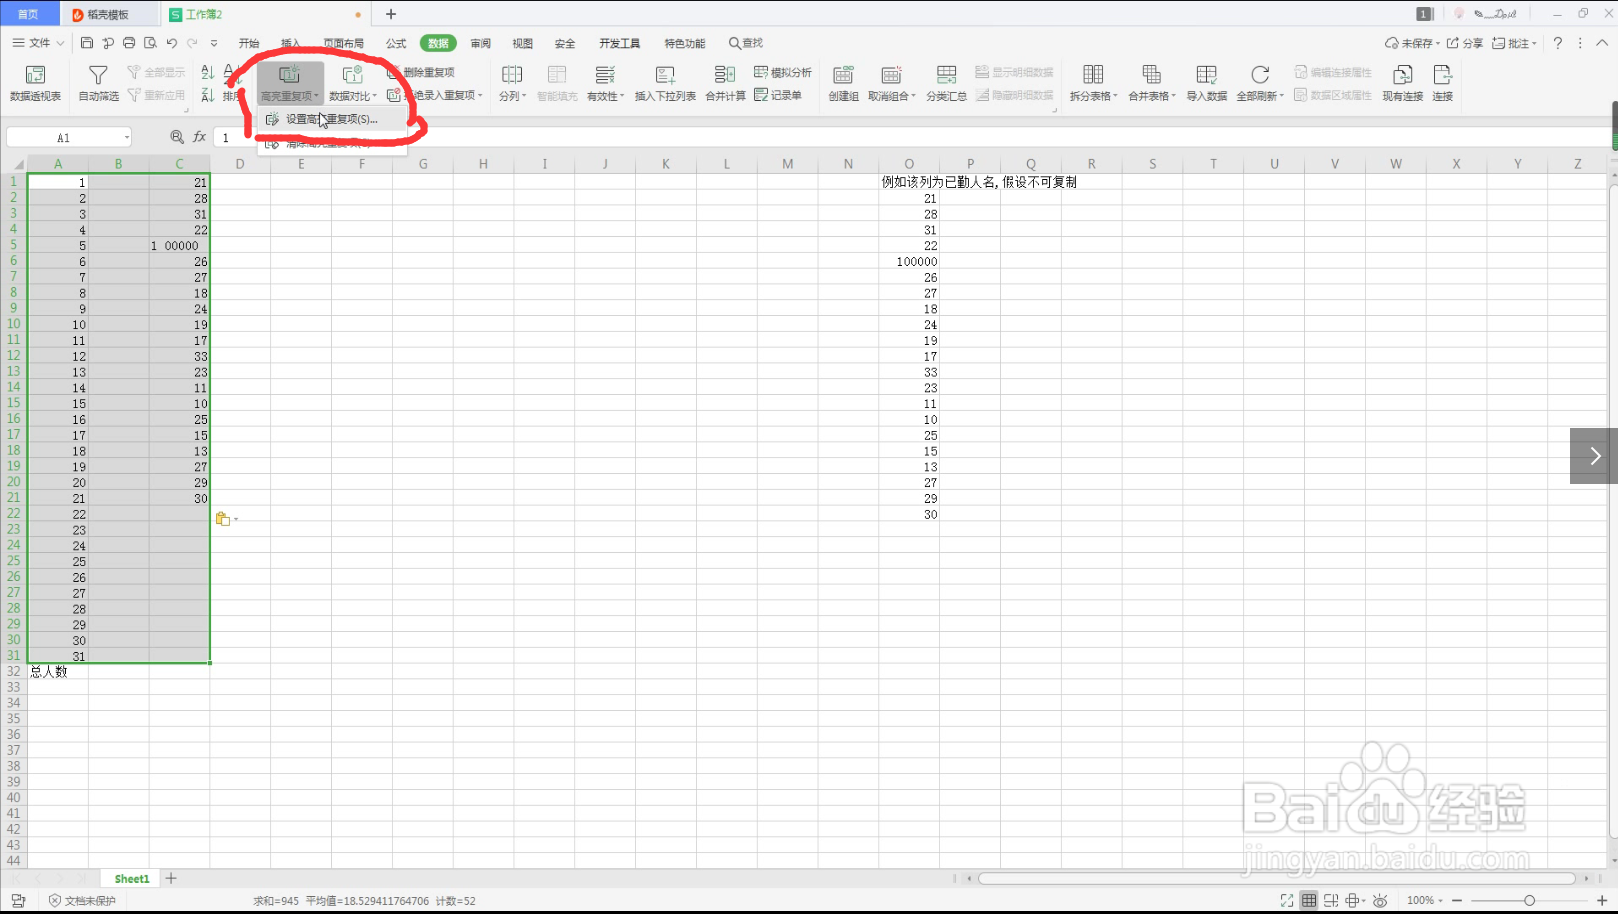1618x914 pixels.
Task: Click zoom in plus button in status bar
Action: [x=1601, y=900]
